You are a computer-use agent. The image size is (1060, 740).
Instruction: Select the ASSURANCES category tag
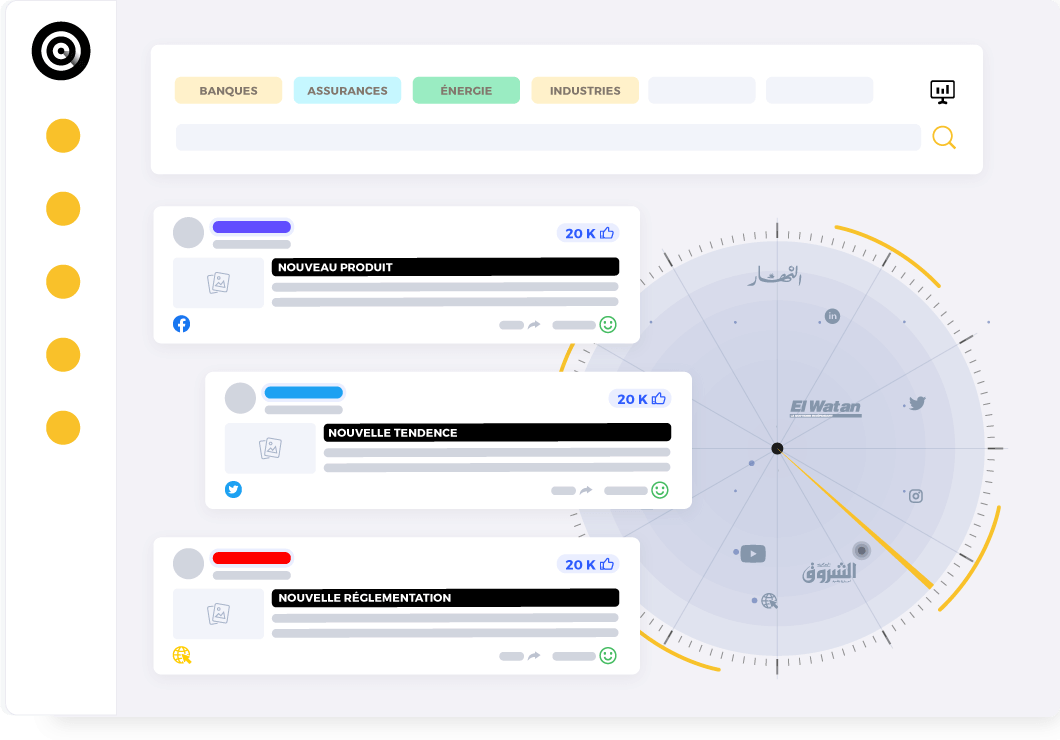(347, 91)
